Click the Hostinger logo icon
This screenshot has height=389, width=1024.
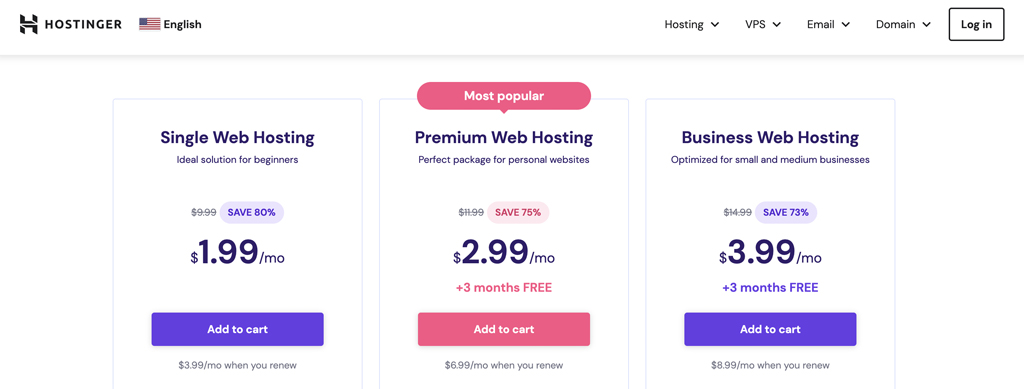[29, 25]
